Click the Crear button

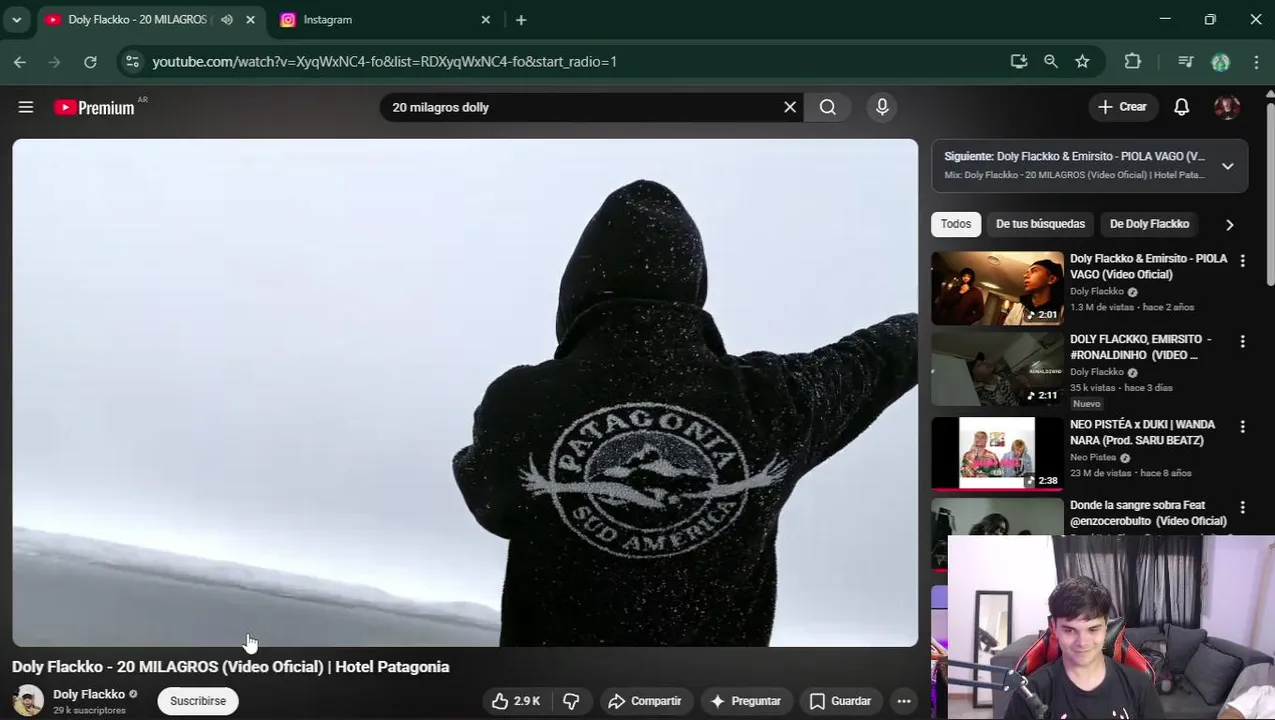1123,107
